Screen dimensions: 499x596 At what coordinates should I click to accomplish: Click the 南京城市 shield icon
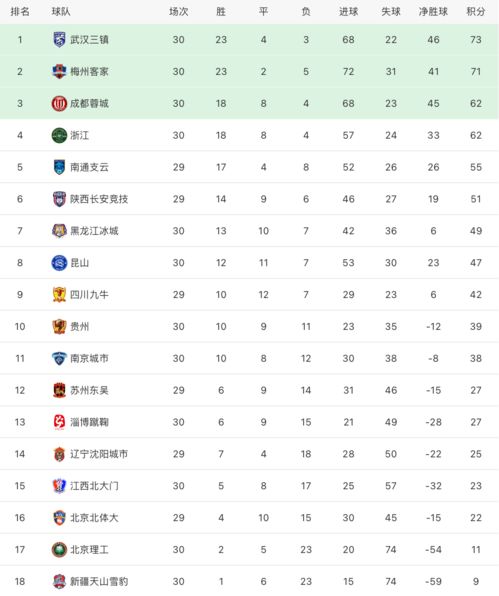point(59,358)
